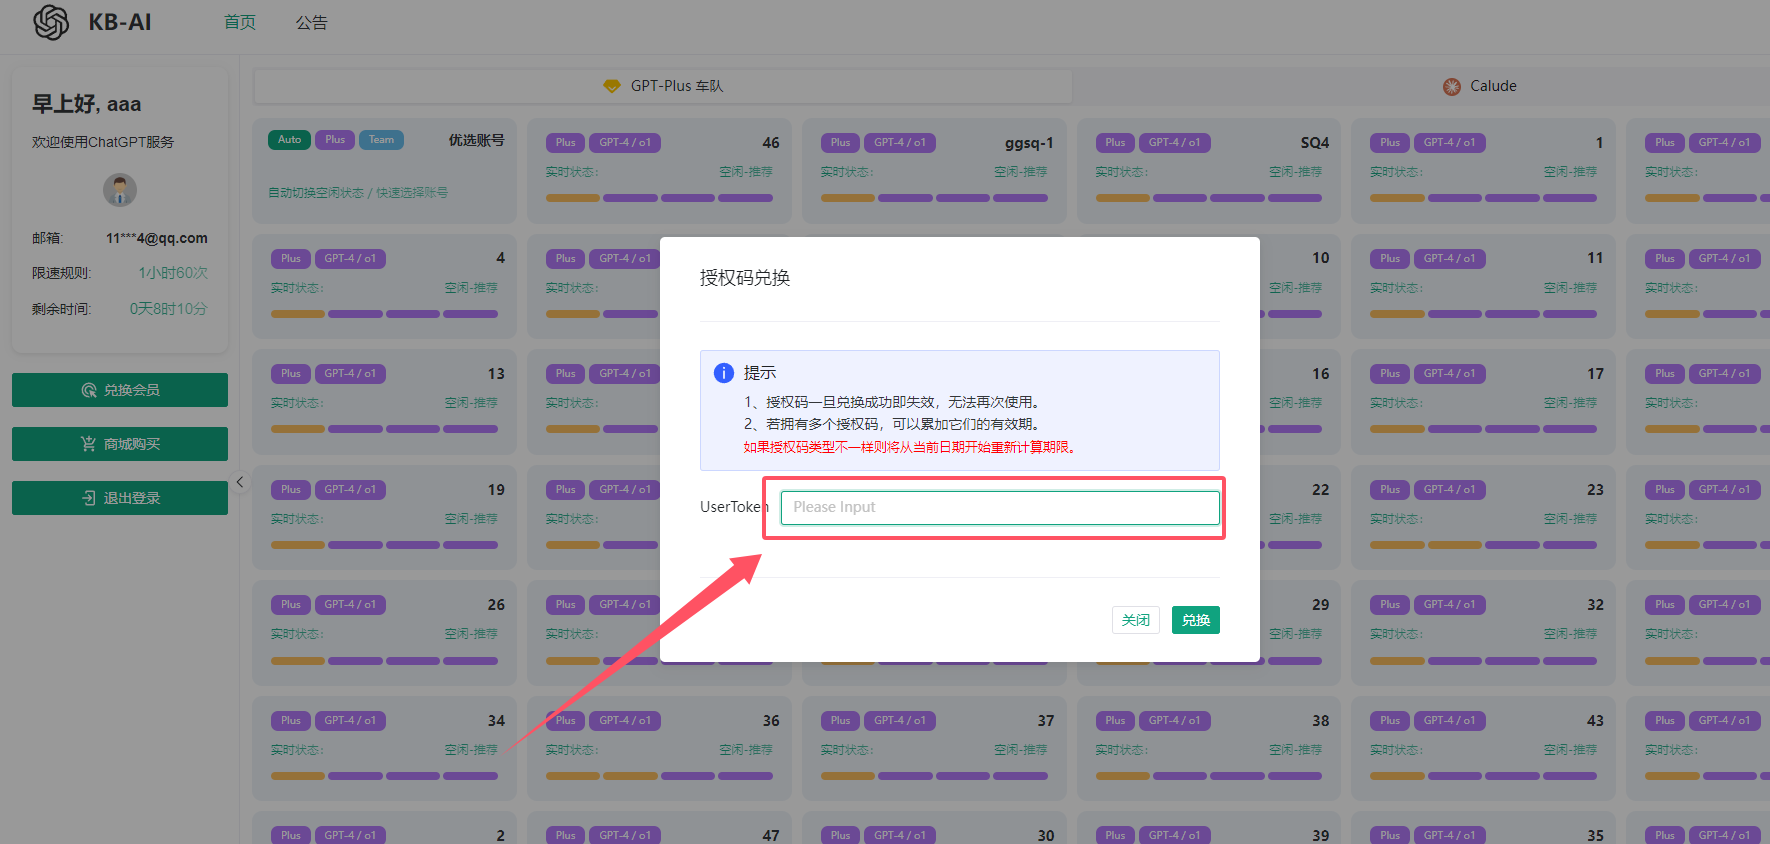This screenshot has height=844, width=1770.
Task: Click the 退出登录 button
Action: pyautogui.click(x=120, y=498)
